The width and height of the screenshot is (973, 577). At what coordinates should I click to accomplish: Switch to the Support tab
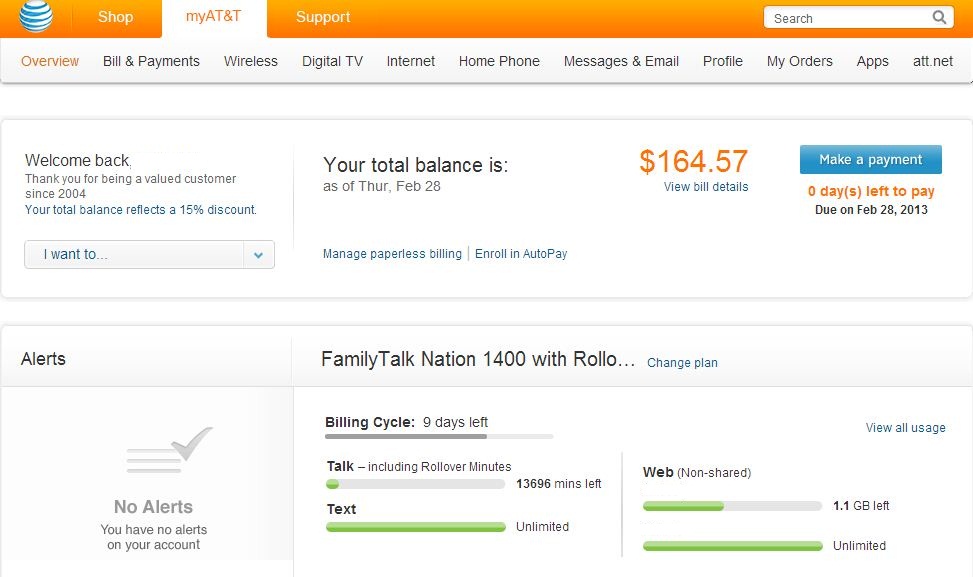pos(323,17)
